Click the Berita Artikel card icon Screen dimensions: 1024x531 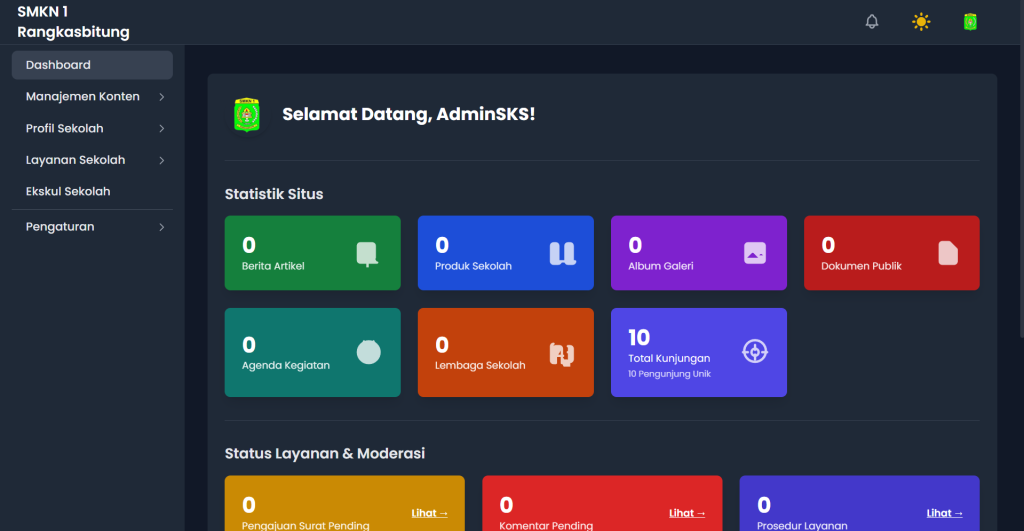pyautogui.click(x=367, y=254)
